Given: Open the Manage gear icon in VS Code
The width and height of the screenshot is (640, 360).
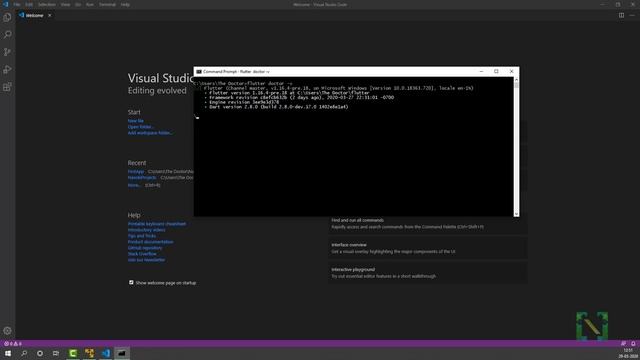Looking at the screenshot, I should point(7,331).
